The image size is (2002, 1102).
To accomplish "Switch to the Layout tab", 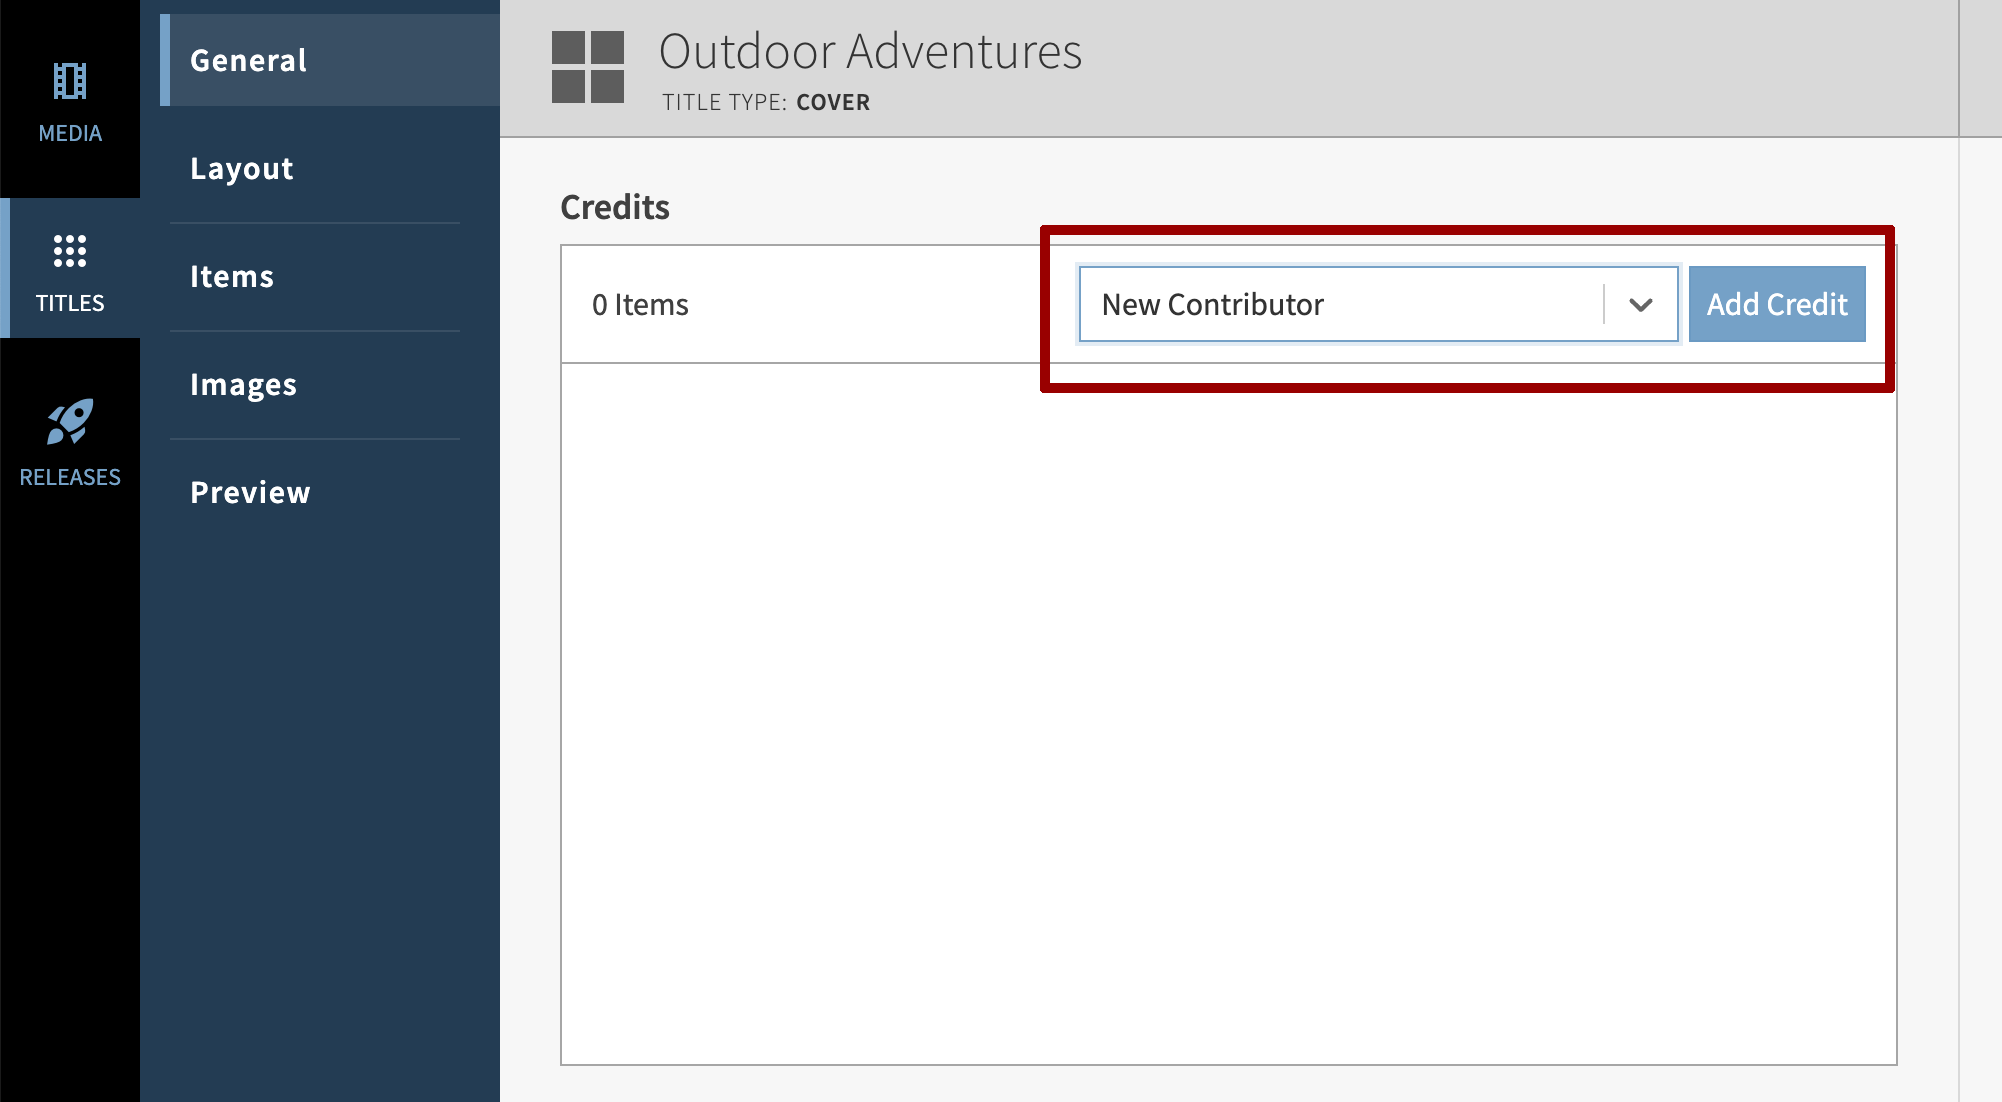I will coord(241,168).
